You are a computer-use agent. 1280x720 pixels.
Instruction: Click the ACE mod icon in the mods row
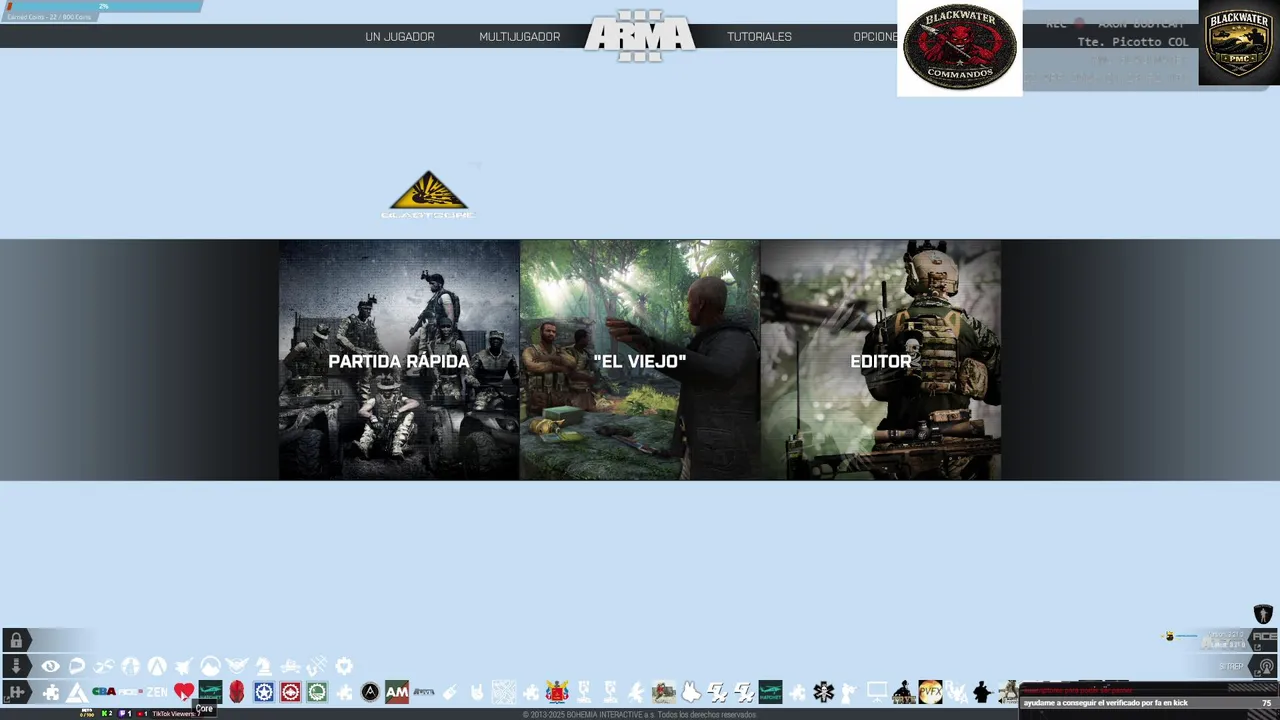point(131,692)
